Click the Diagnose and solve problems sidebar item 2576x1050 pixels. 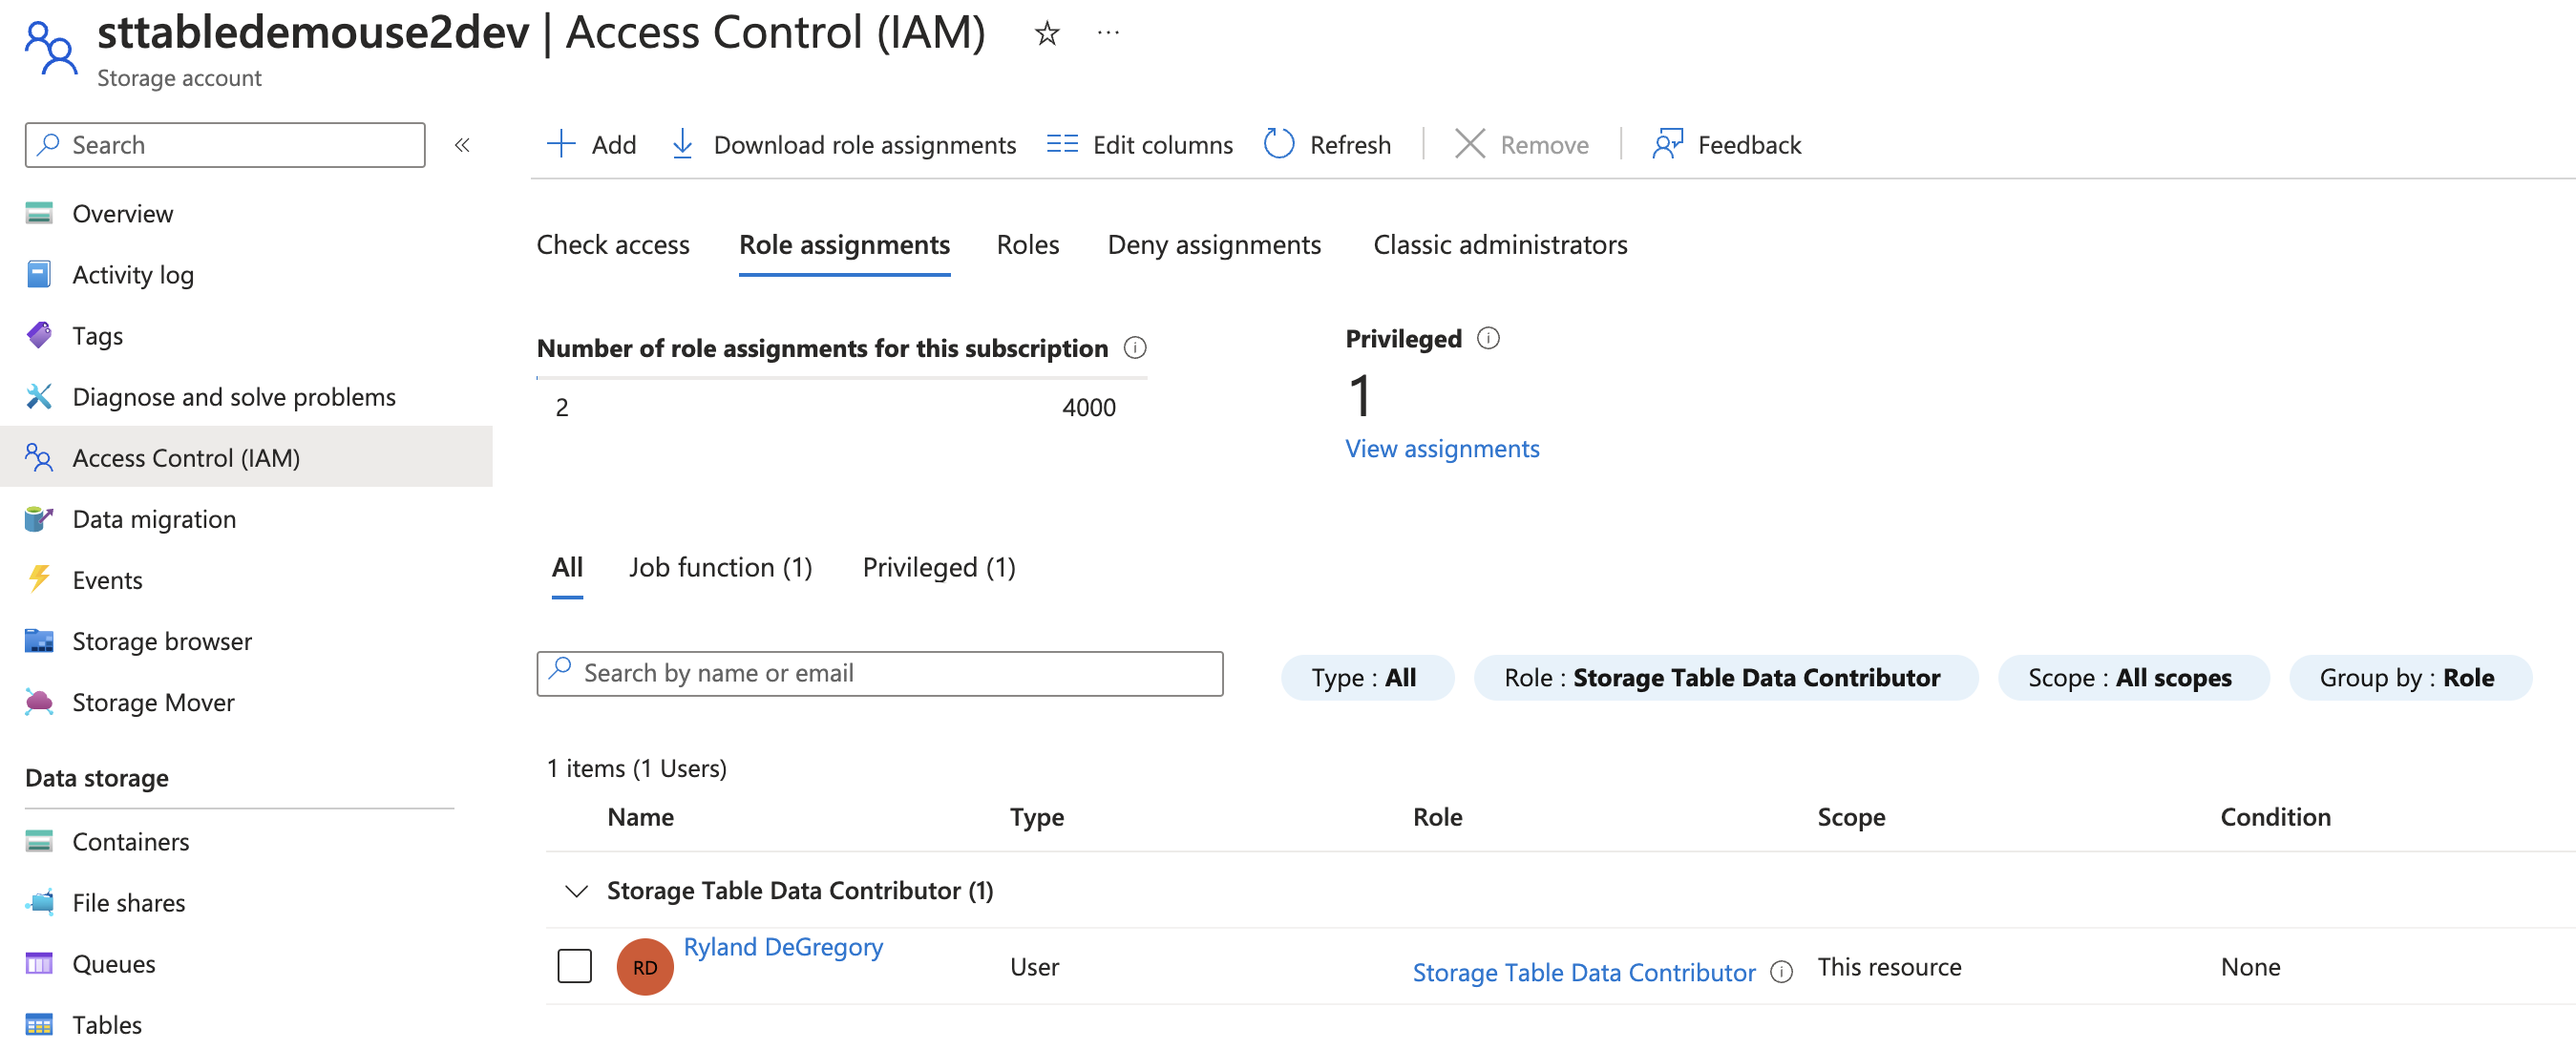click(233, 396)
